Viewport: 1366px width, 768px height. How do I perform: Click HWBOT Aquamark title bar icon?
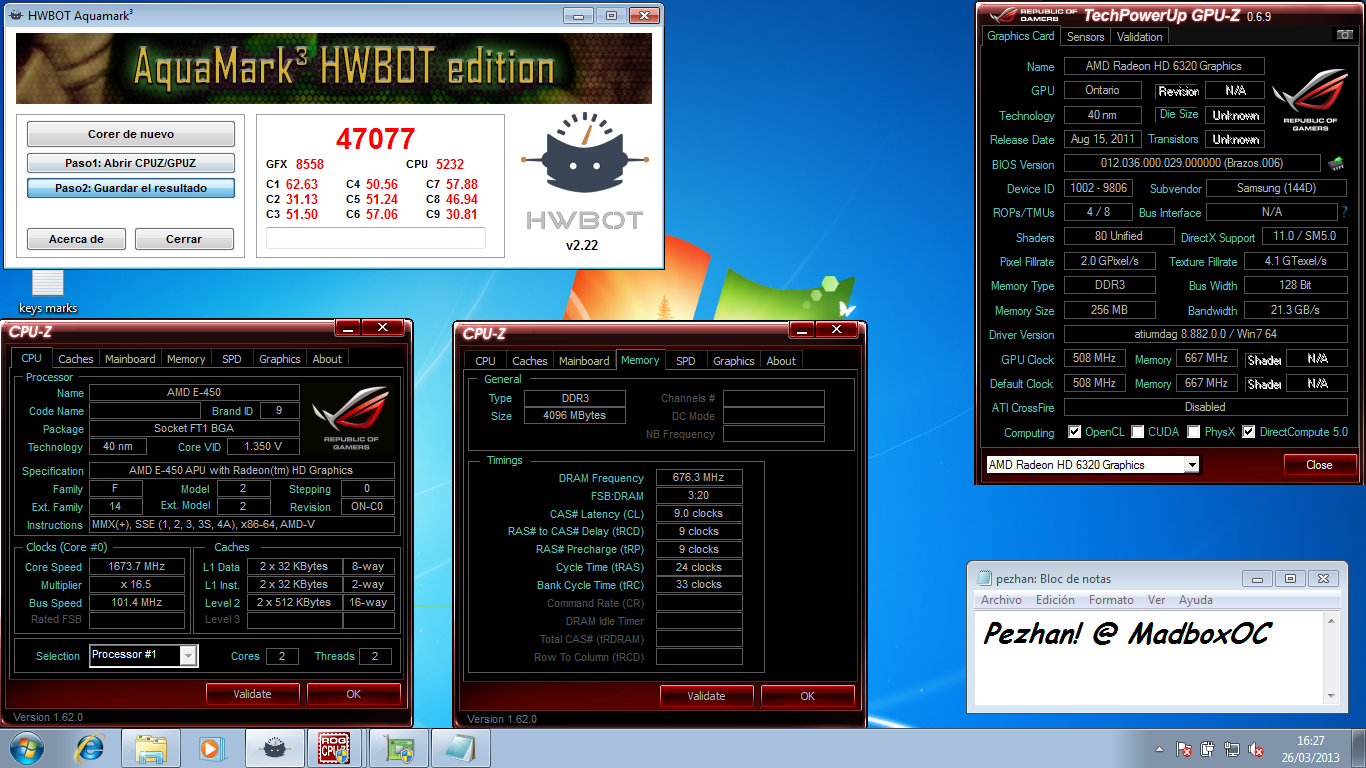[16, 15]
